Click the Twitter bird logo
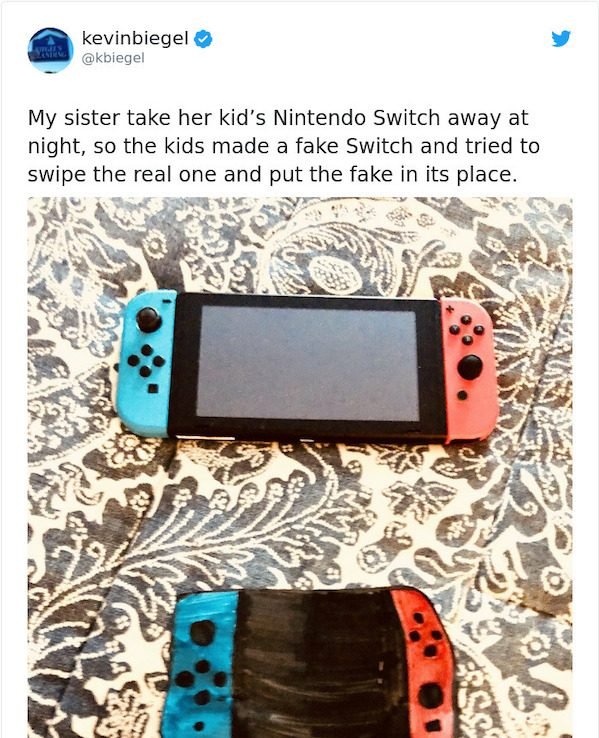This screenshot has width=599, height=738. [x=561, y=39]
